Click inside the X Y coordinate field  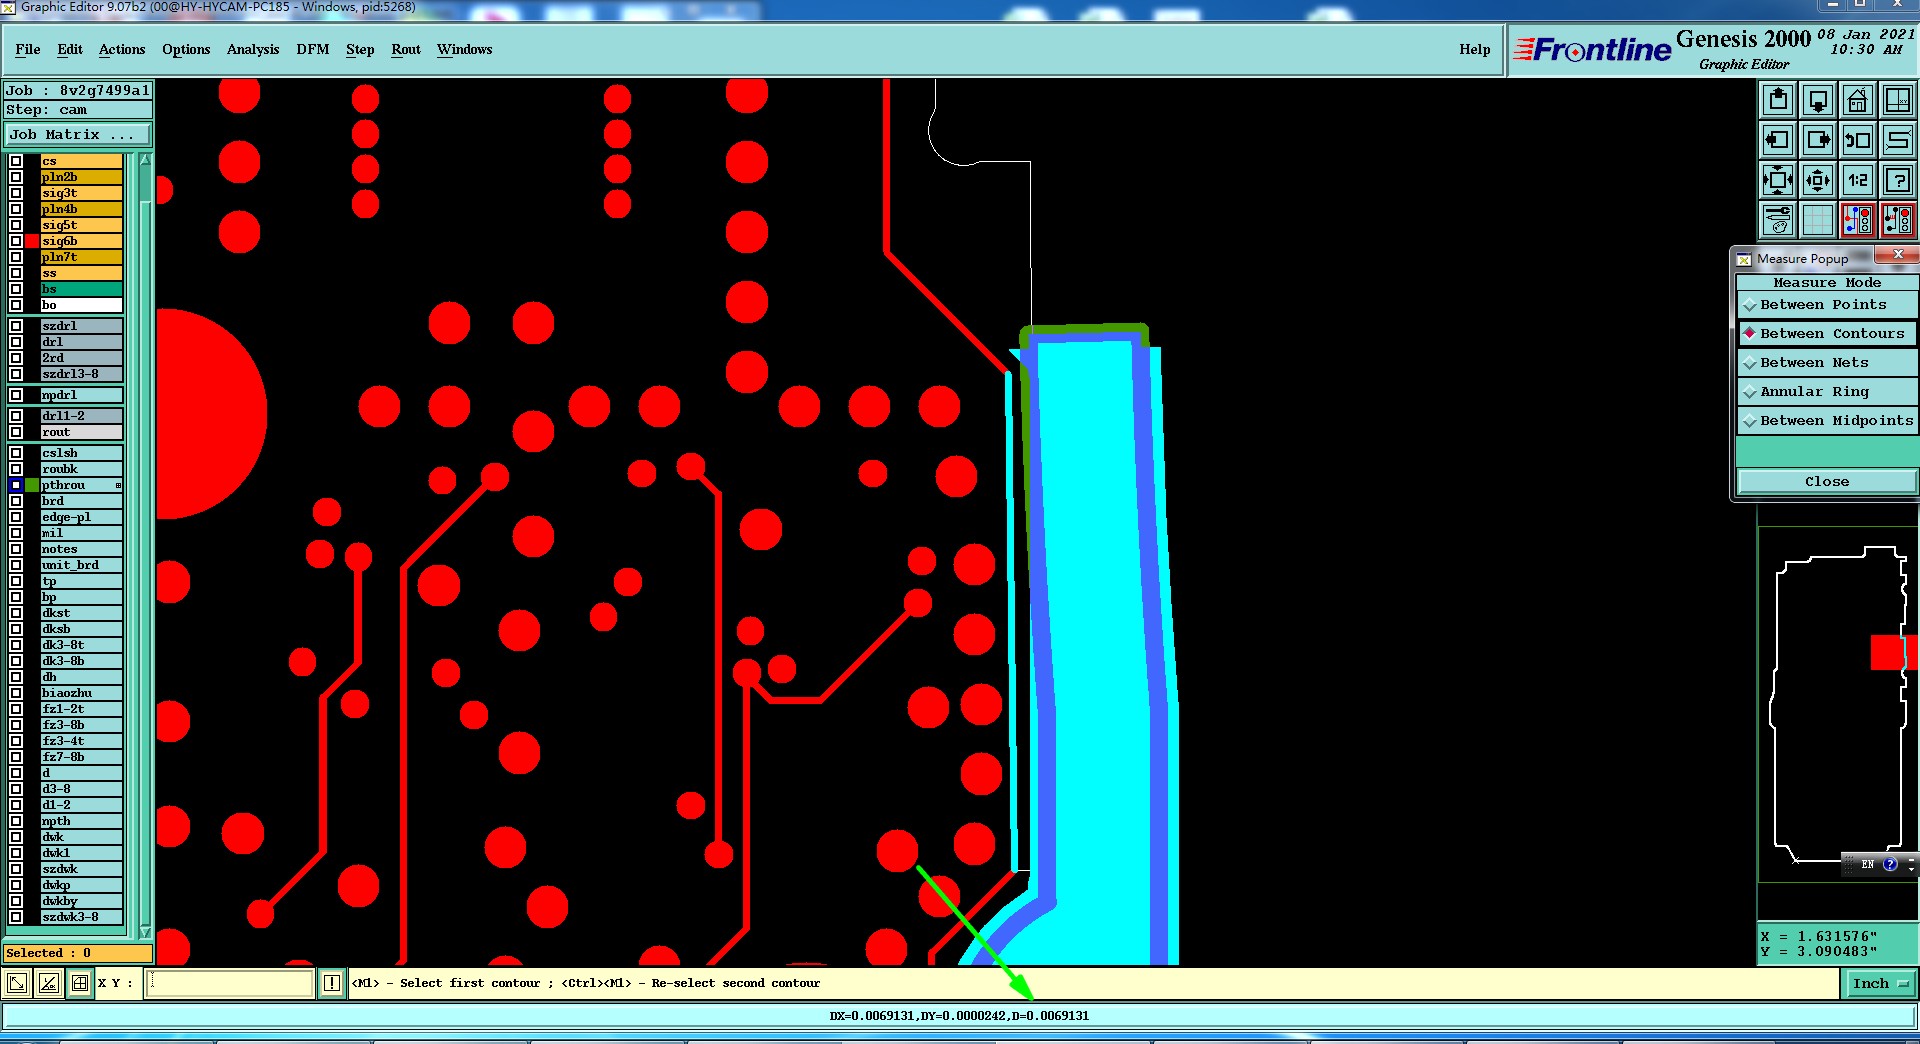pyautogui.click(x=229, y=983)
